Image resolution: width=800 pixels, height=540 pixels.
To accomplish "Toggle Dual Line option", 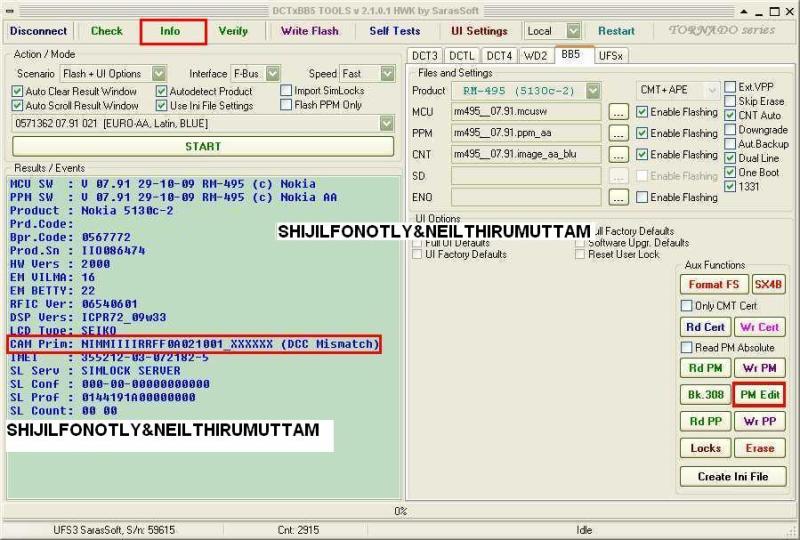I will [730, 158].
